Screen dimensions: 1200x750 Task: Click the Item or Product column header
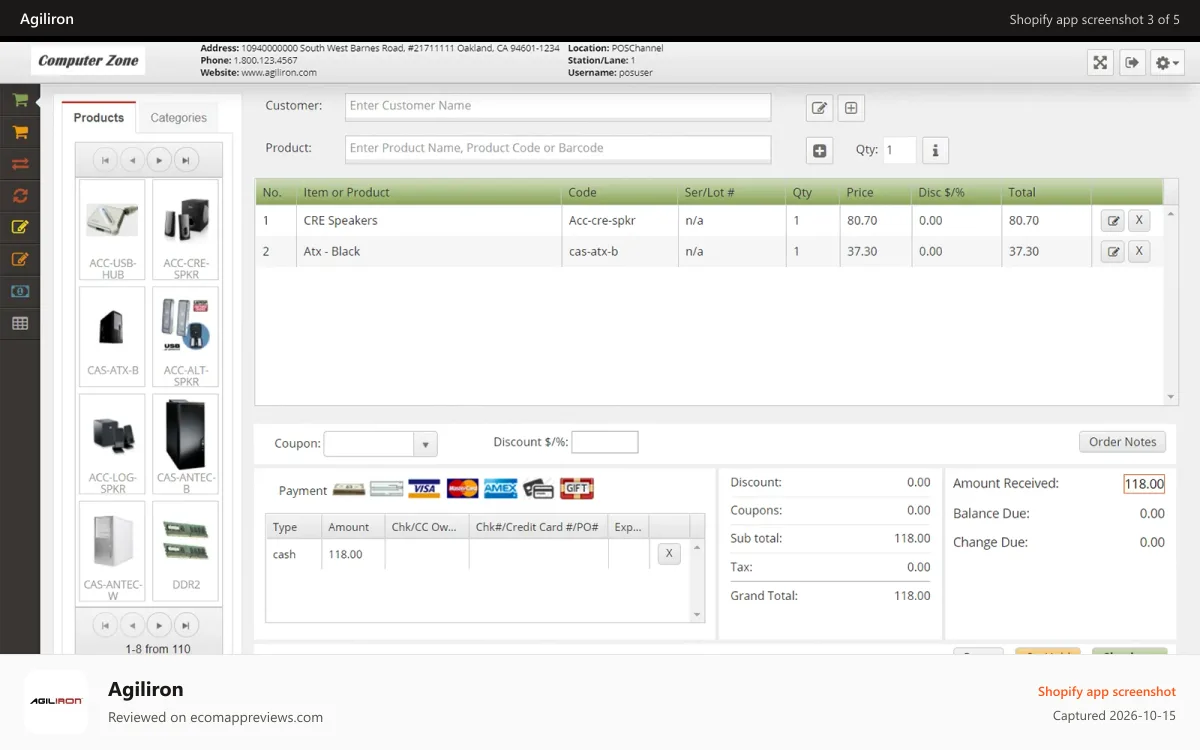click(x=429, y=192)
